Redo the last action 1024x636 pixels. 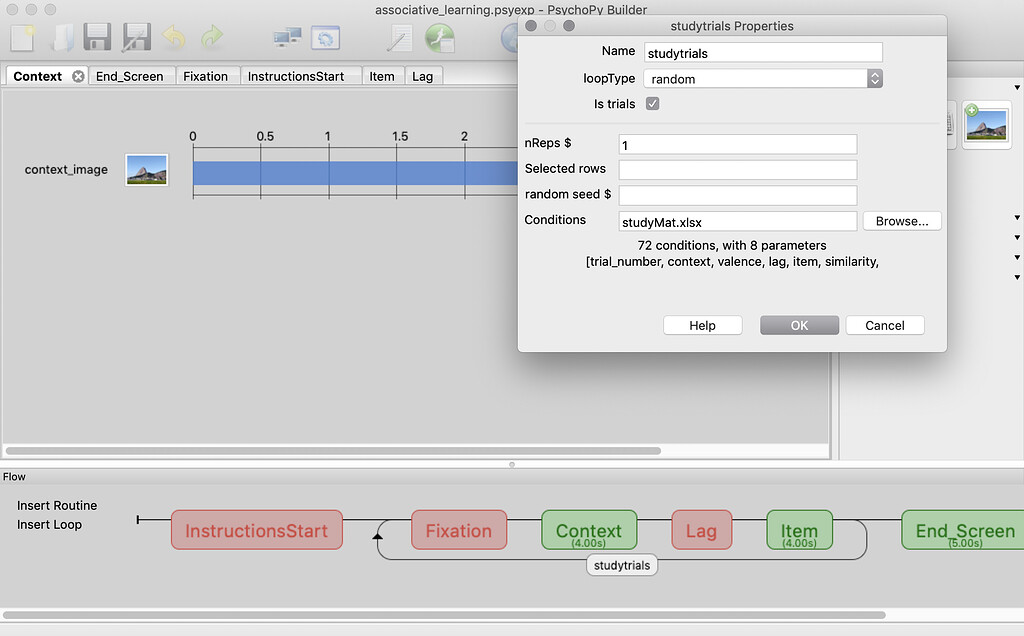211,37
